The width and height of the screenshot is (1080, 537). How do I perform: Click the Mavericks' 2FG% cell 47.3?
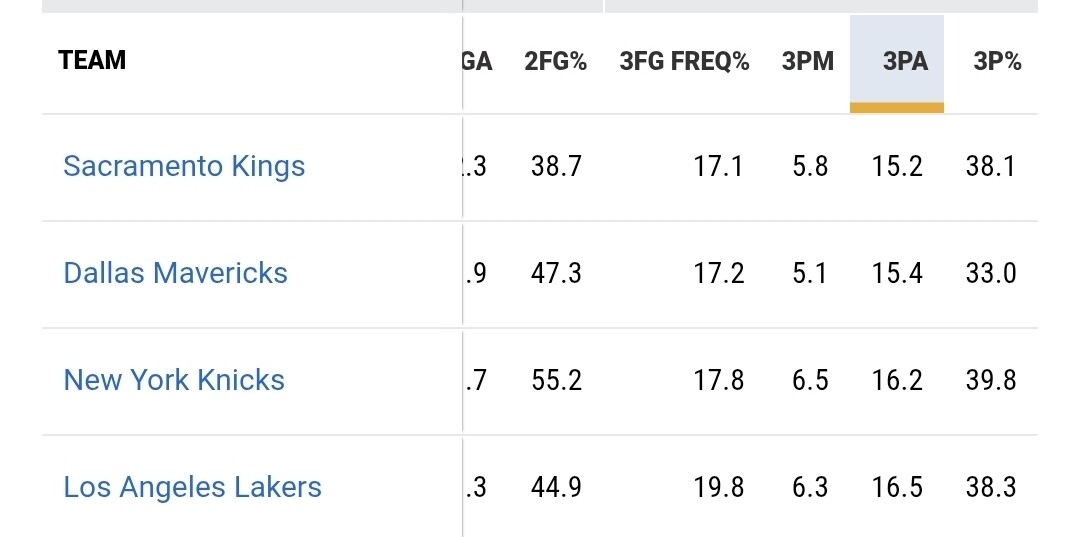(556, 273)
